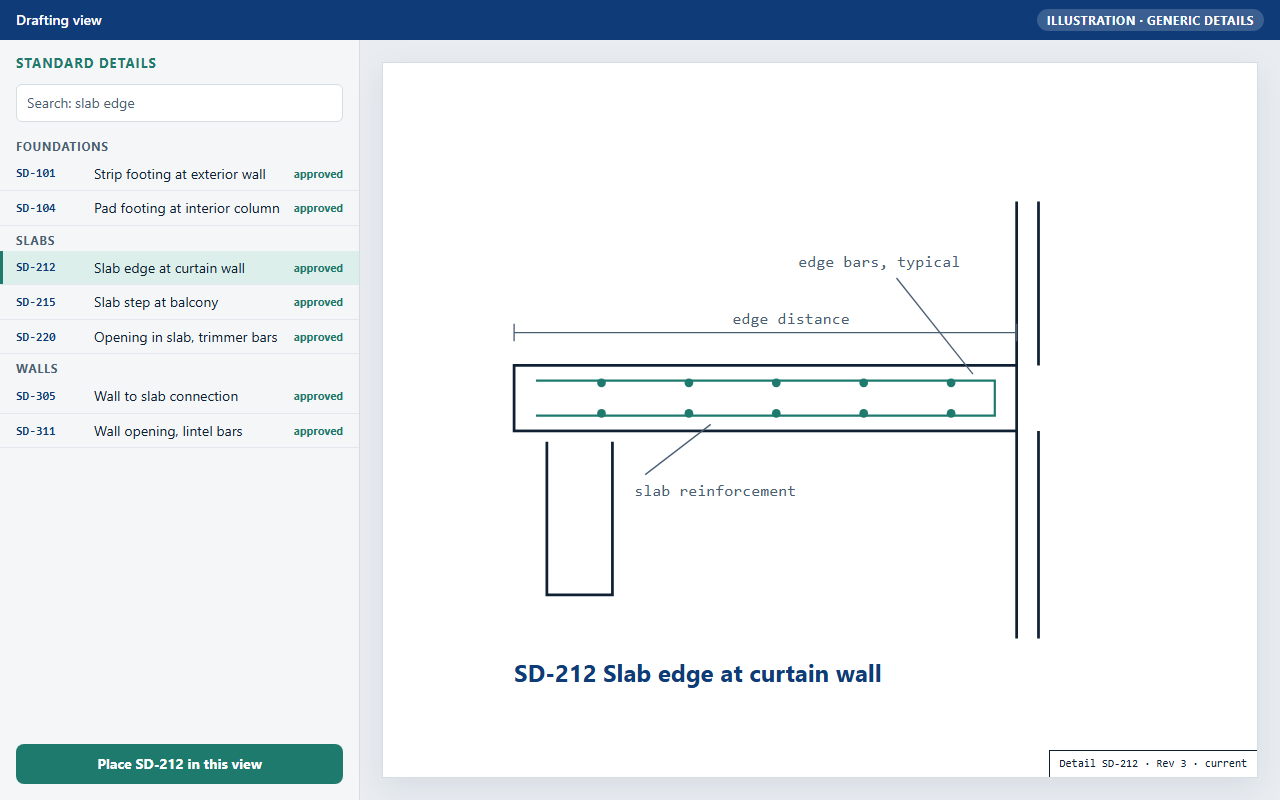Viewport: 1280px width, 800px height.
Task: Click the Drafting view header title
Action: click(59, 20)
